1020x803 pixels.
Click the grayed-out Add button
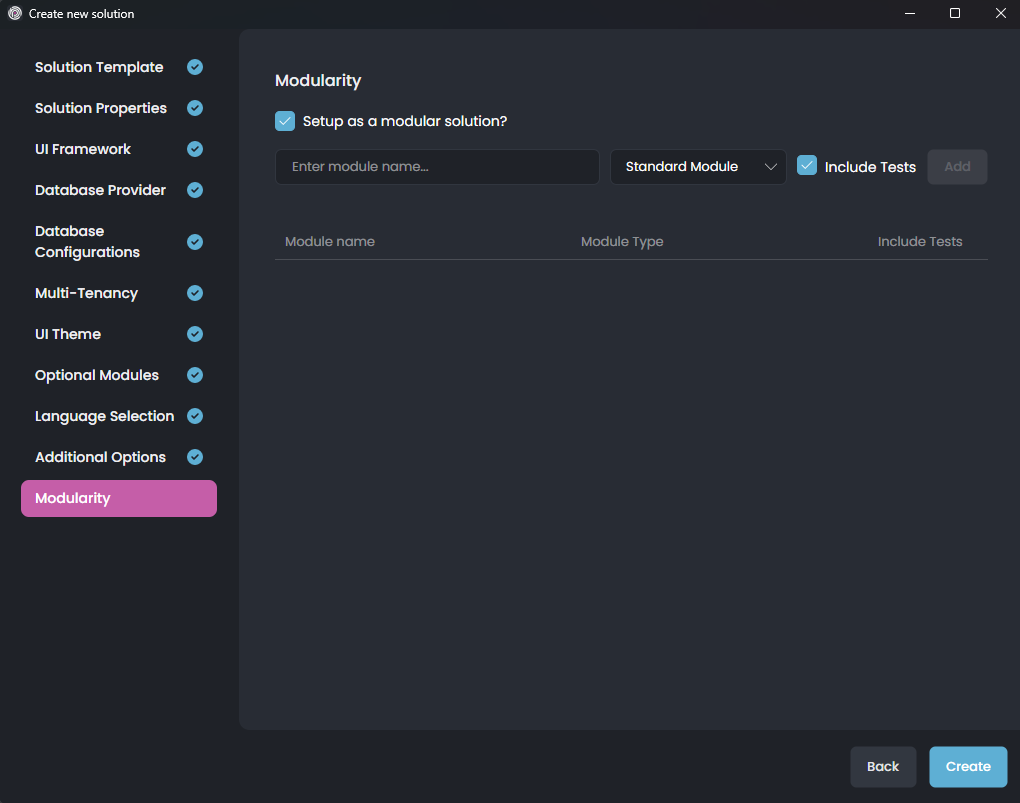(957, 166)
